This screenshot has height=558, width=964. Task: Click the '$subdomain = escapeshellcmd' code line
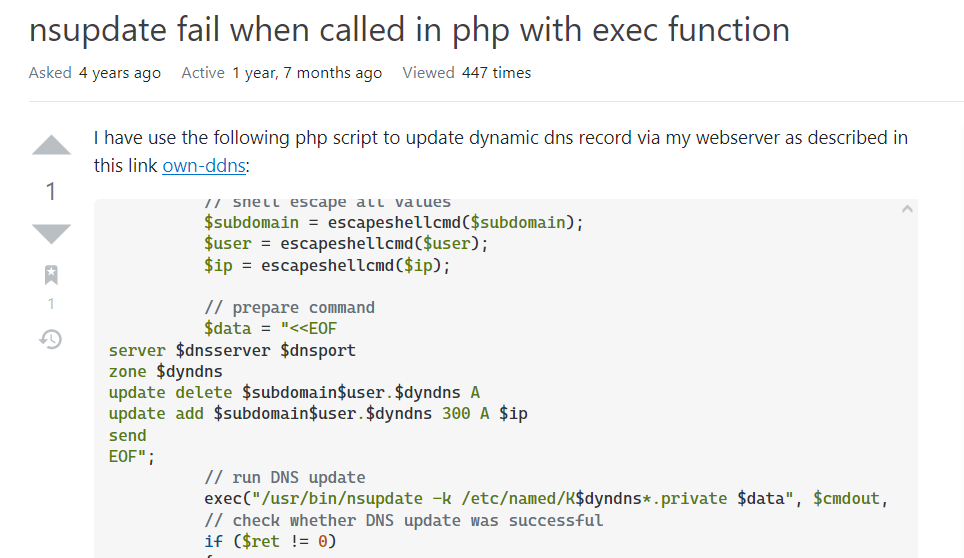pos(393,222)
